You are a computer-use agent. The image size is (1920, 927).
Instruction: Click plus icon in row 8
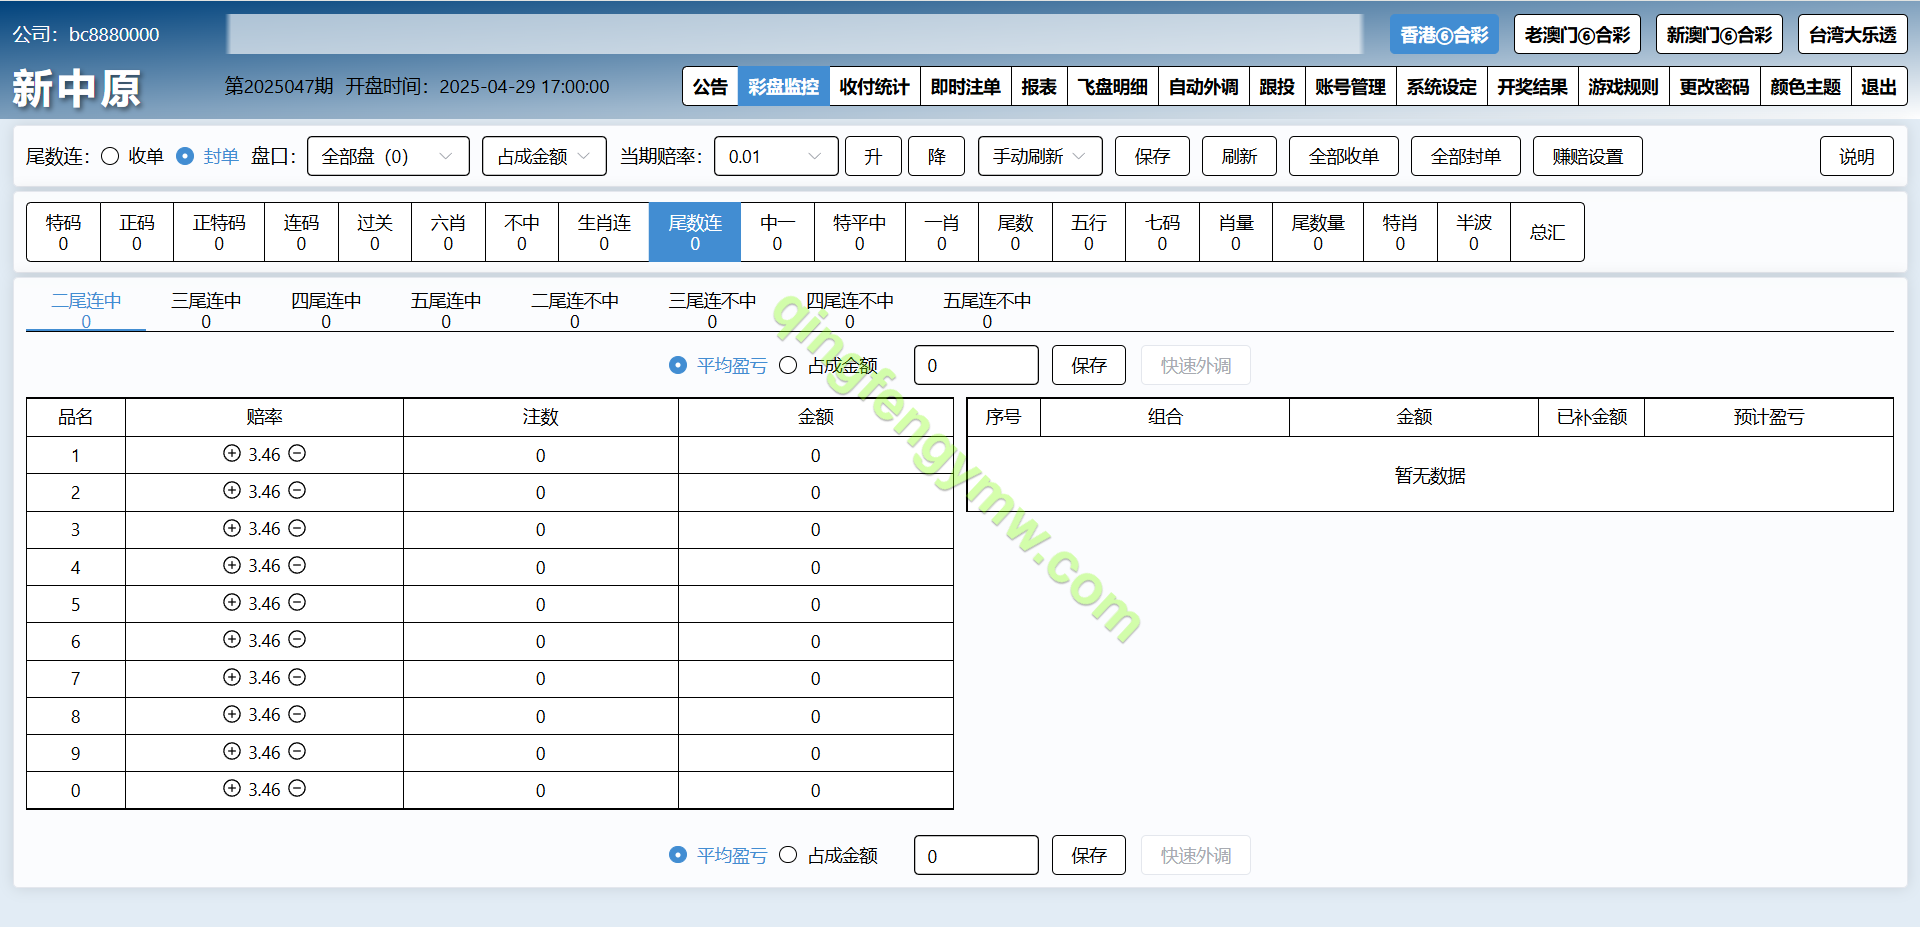pos(232,714)
